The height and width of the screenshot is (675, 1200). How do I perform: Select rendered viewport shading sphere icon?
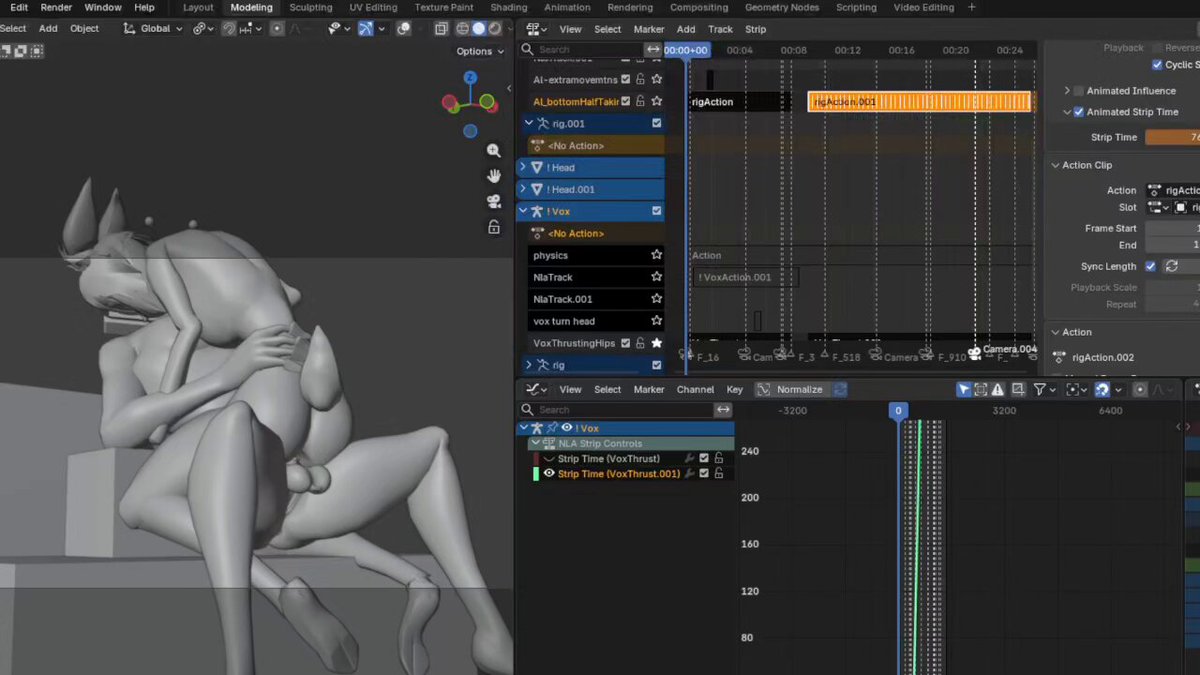(495, 29)
